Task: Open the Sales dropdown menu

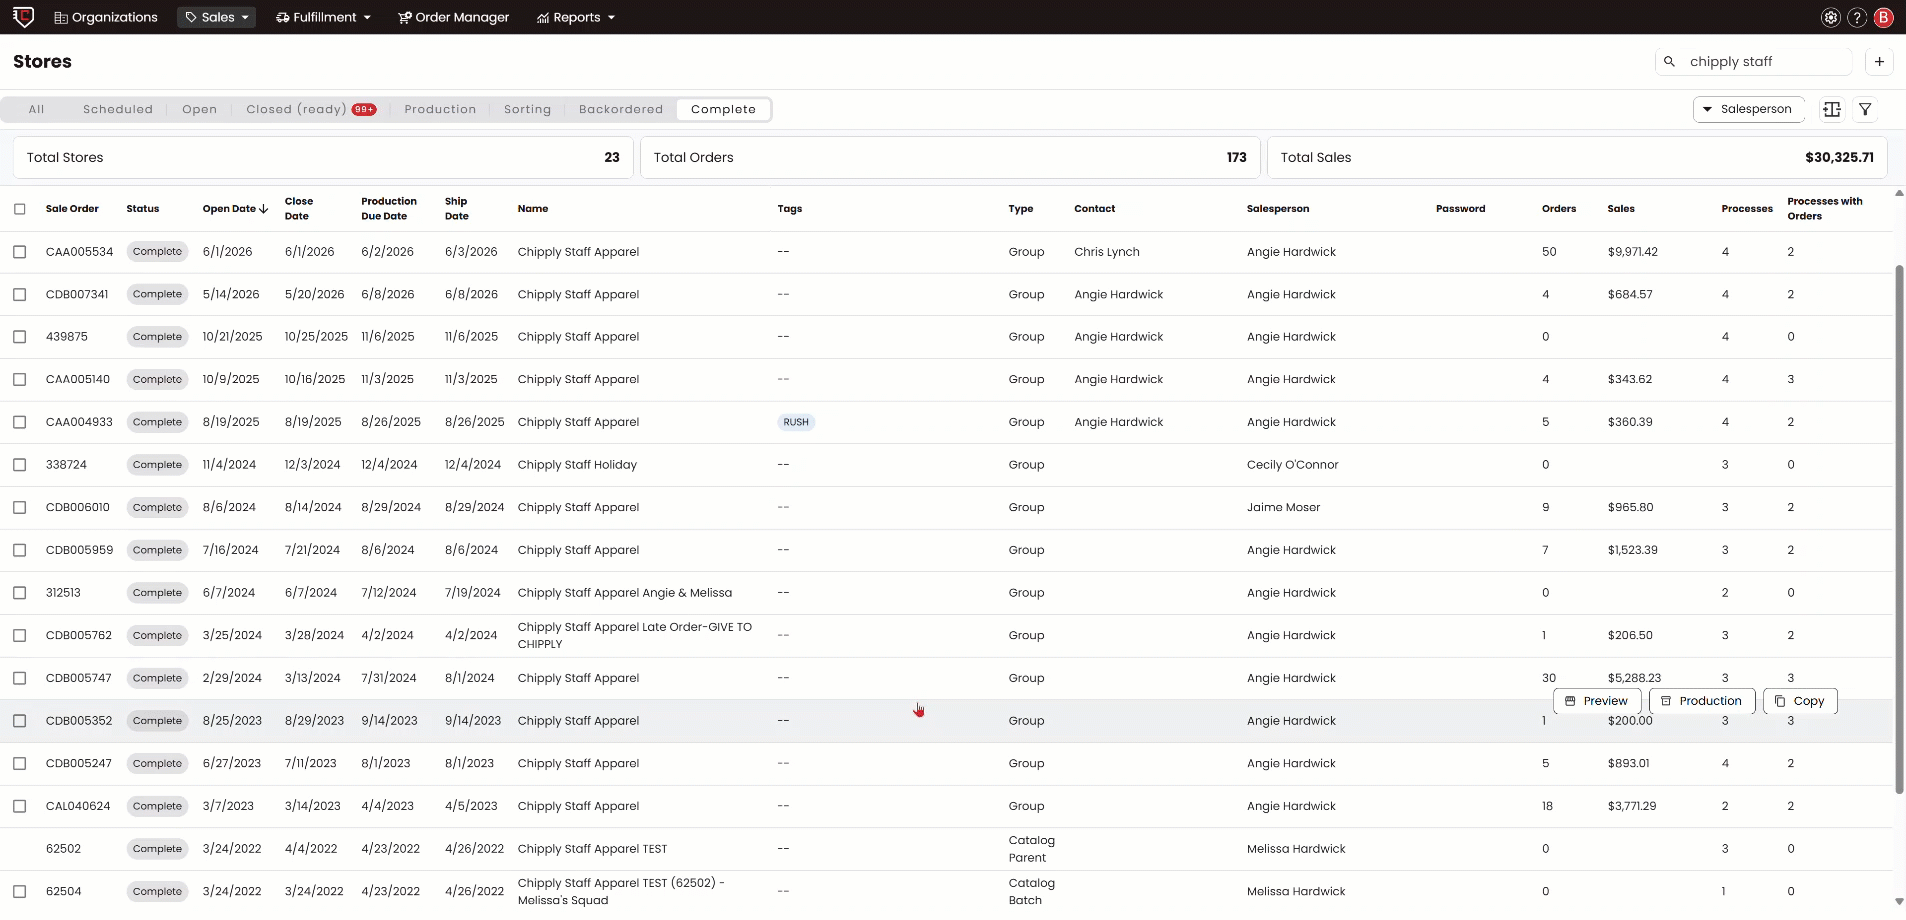Action: click(216, 17)
